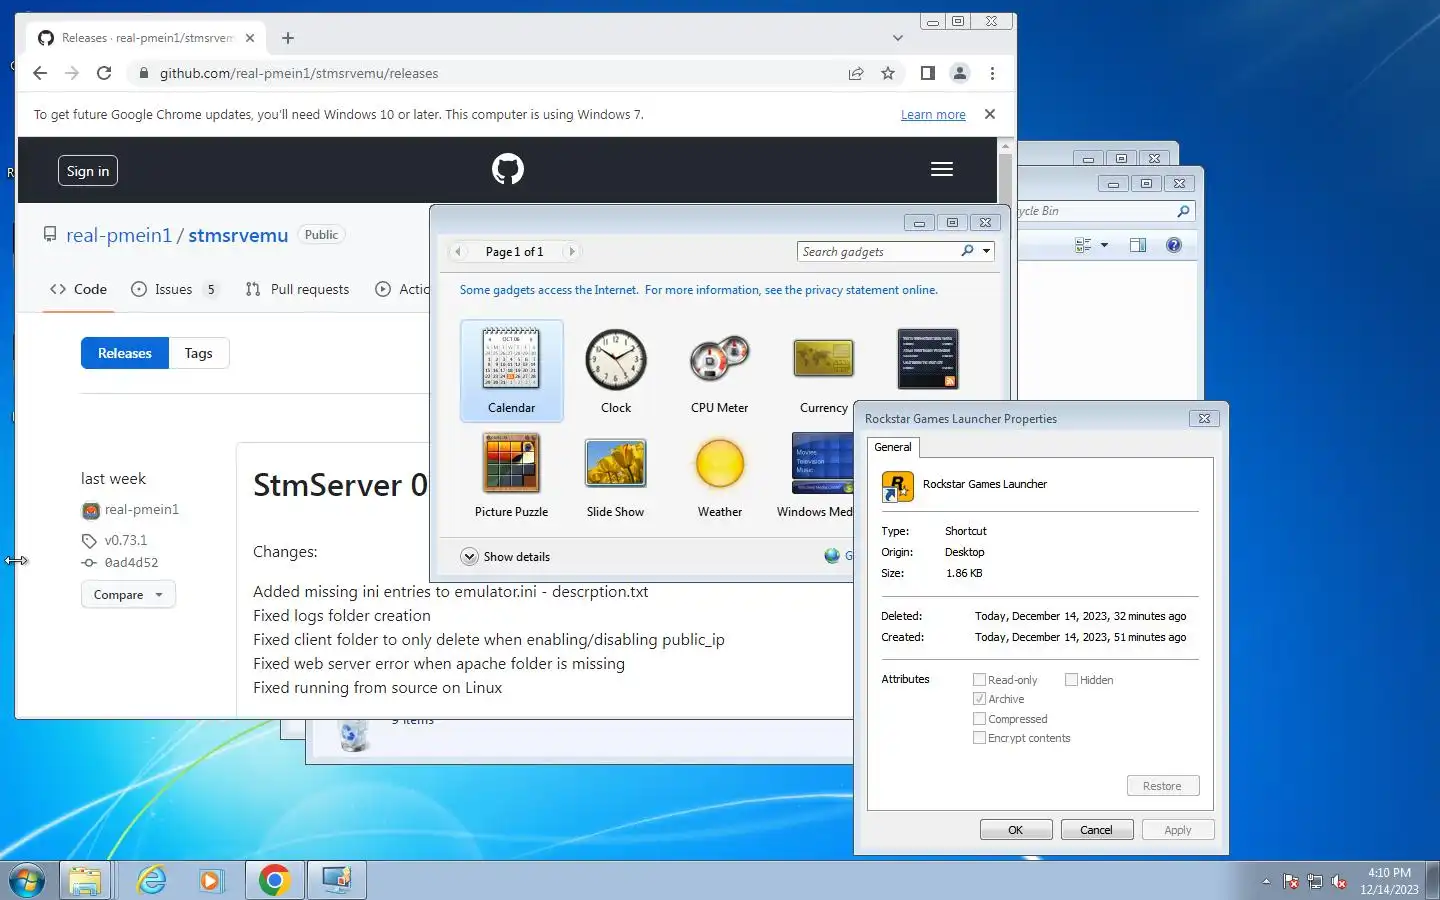The height and width of the screenshot is (900, 1440).
Task: Open Search gadgets dropdown arrow
Action: (987, 251)
